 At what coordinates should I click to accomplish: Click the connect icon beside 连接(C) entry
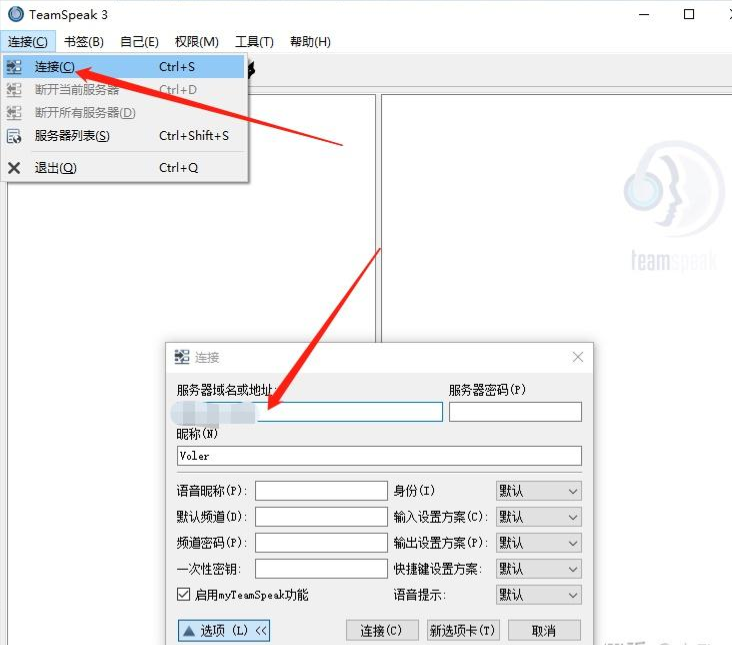coord(14,67)
